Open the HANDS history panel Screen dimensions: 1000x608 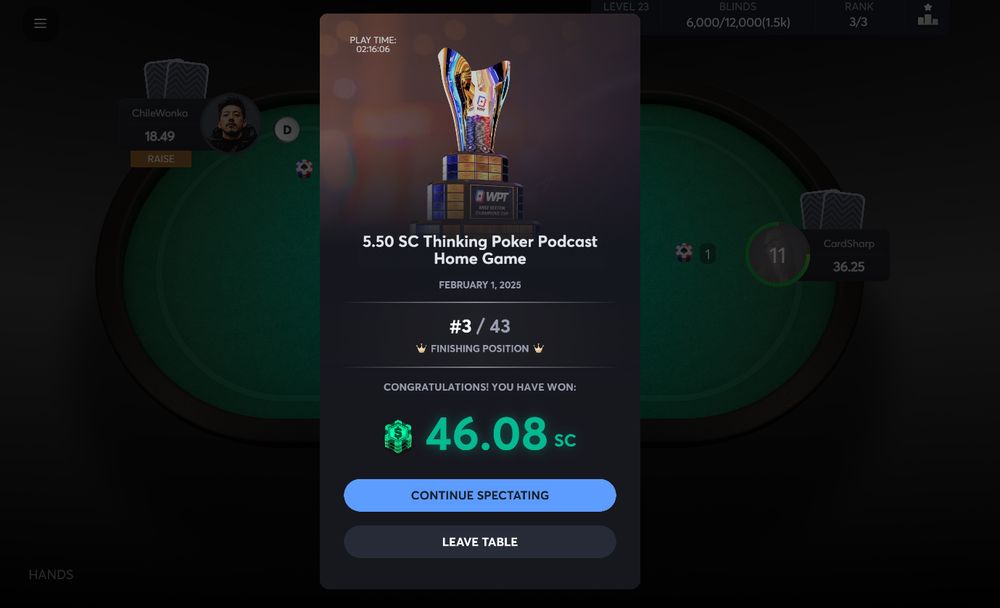pos(51,575)
